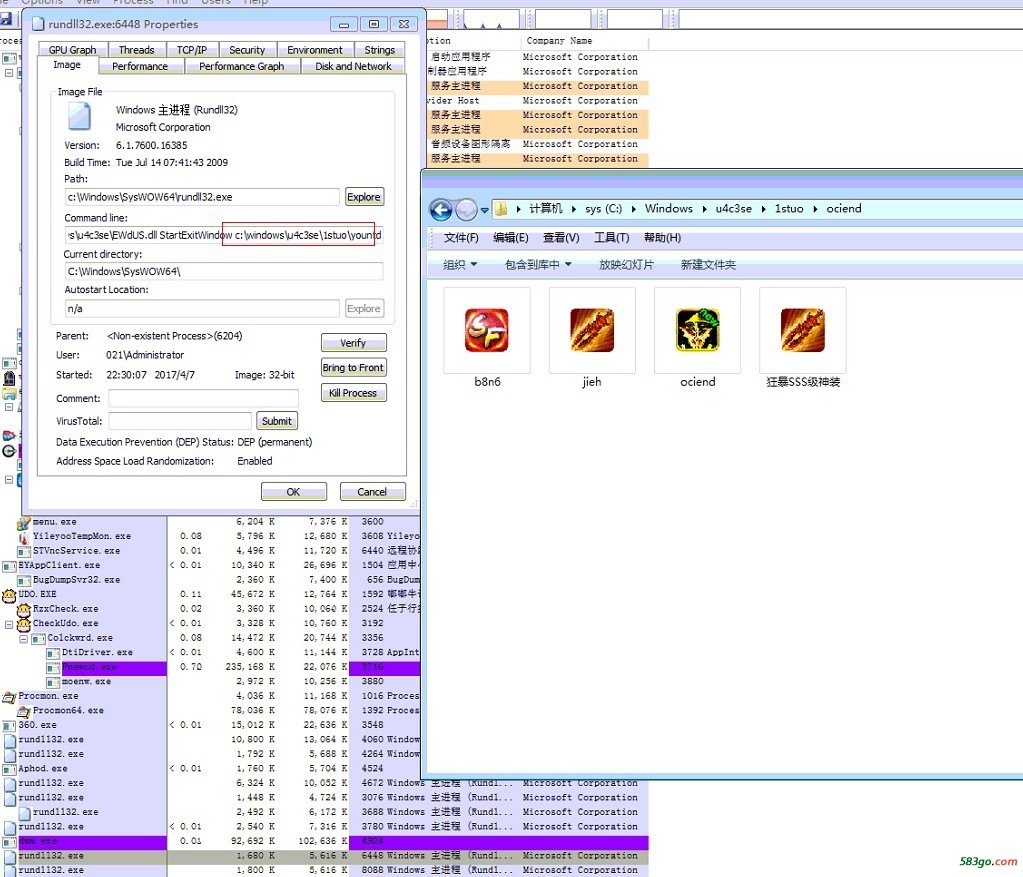
Task: Click the YileyooTempMon.exe process icon
Action: click(24, 536)
